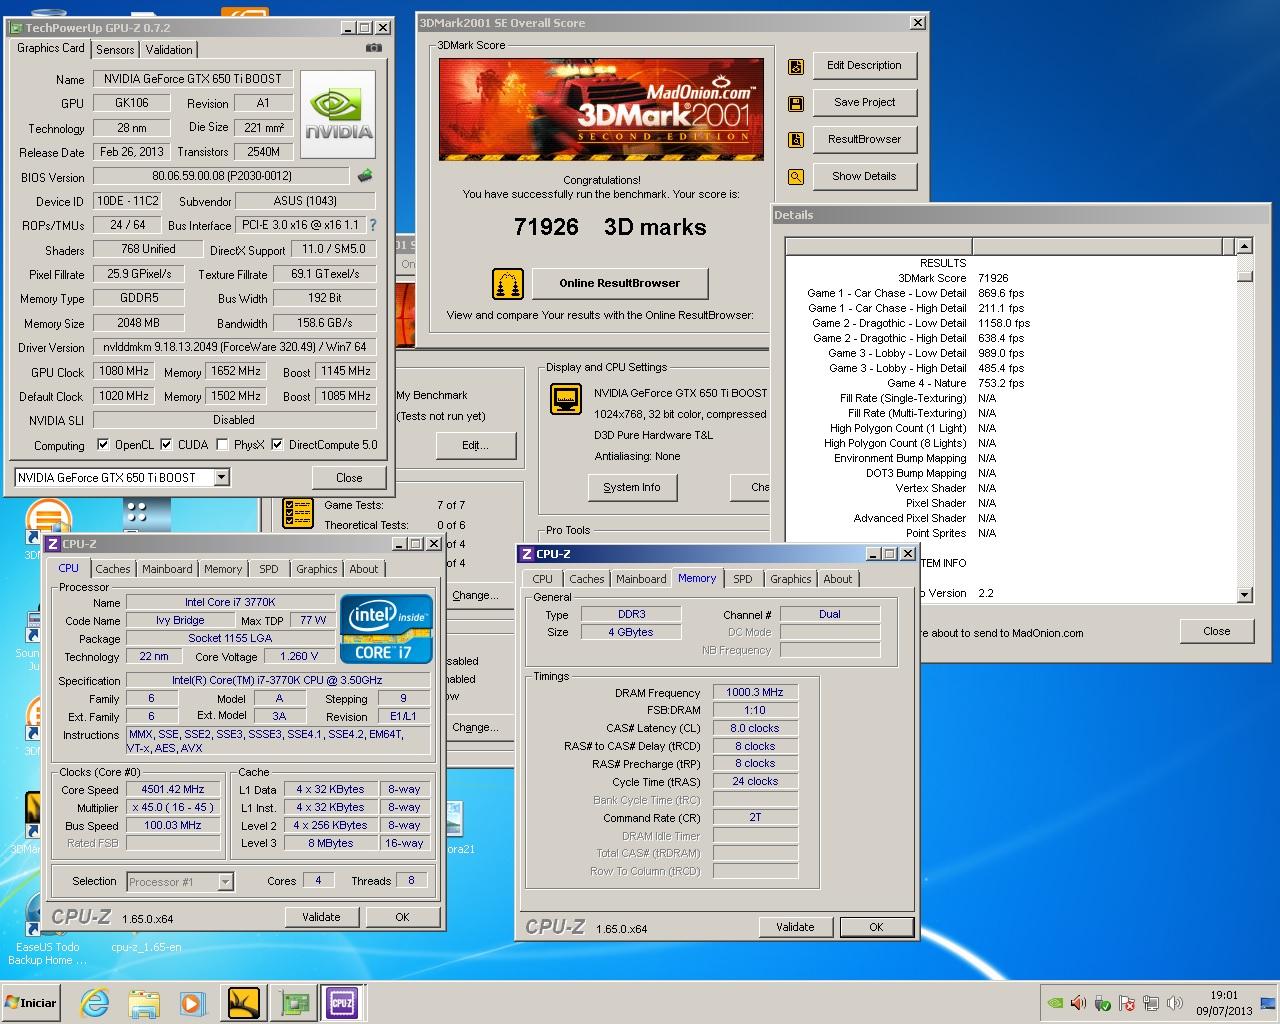
Task: Click the GPU Name field in GPU-Z
Action: pos(193,79)
